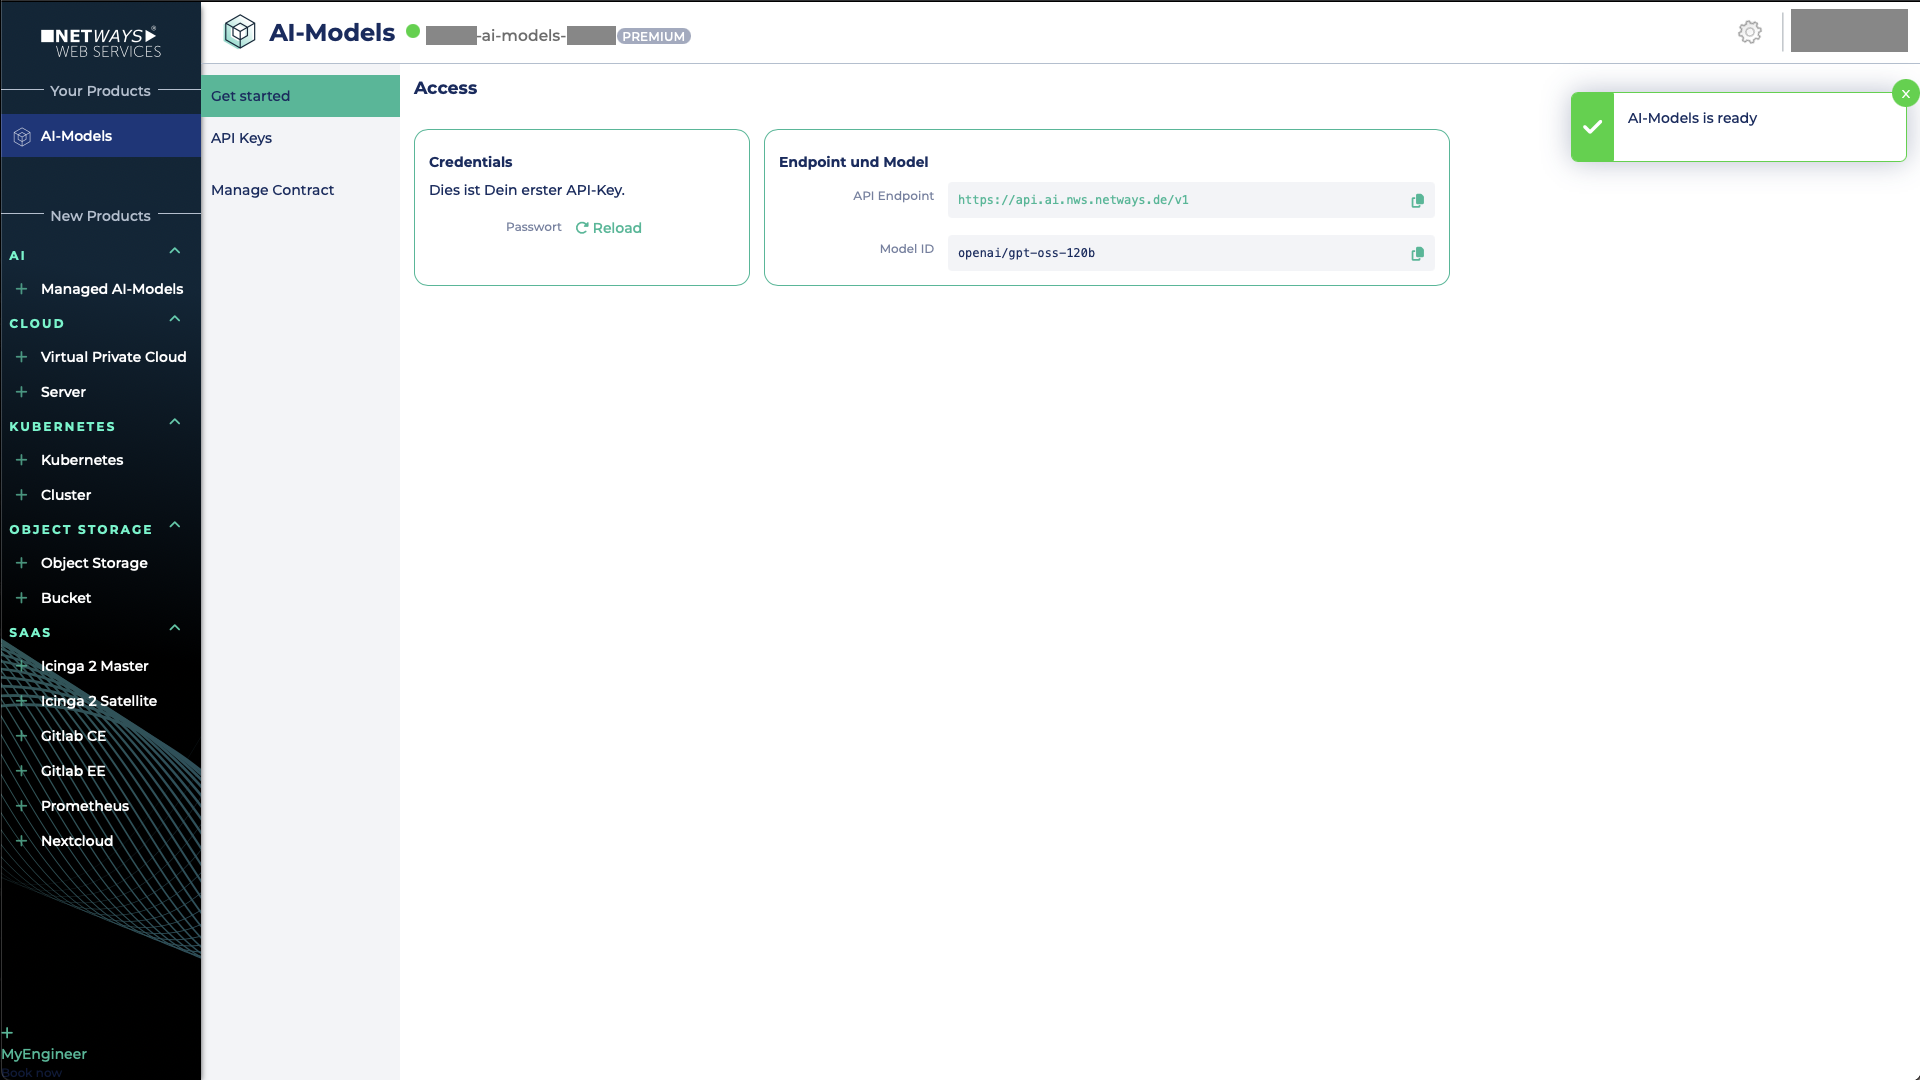
Task: Click the plus icon above MyEngineer
Action: click(x=7, y=1033)
